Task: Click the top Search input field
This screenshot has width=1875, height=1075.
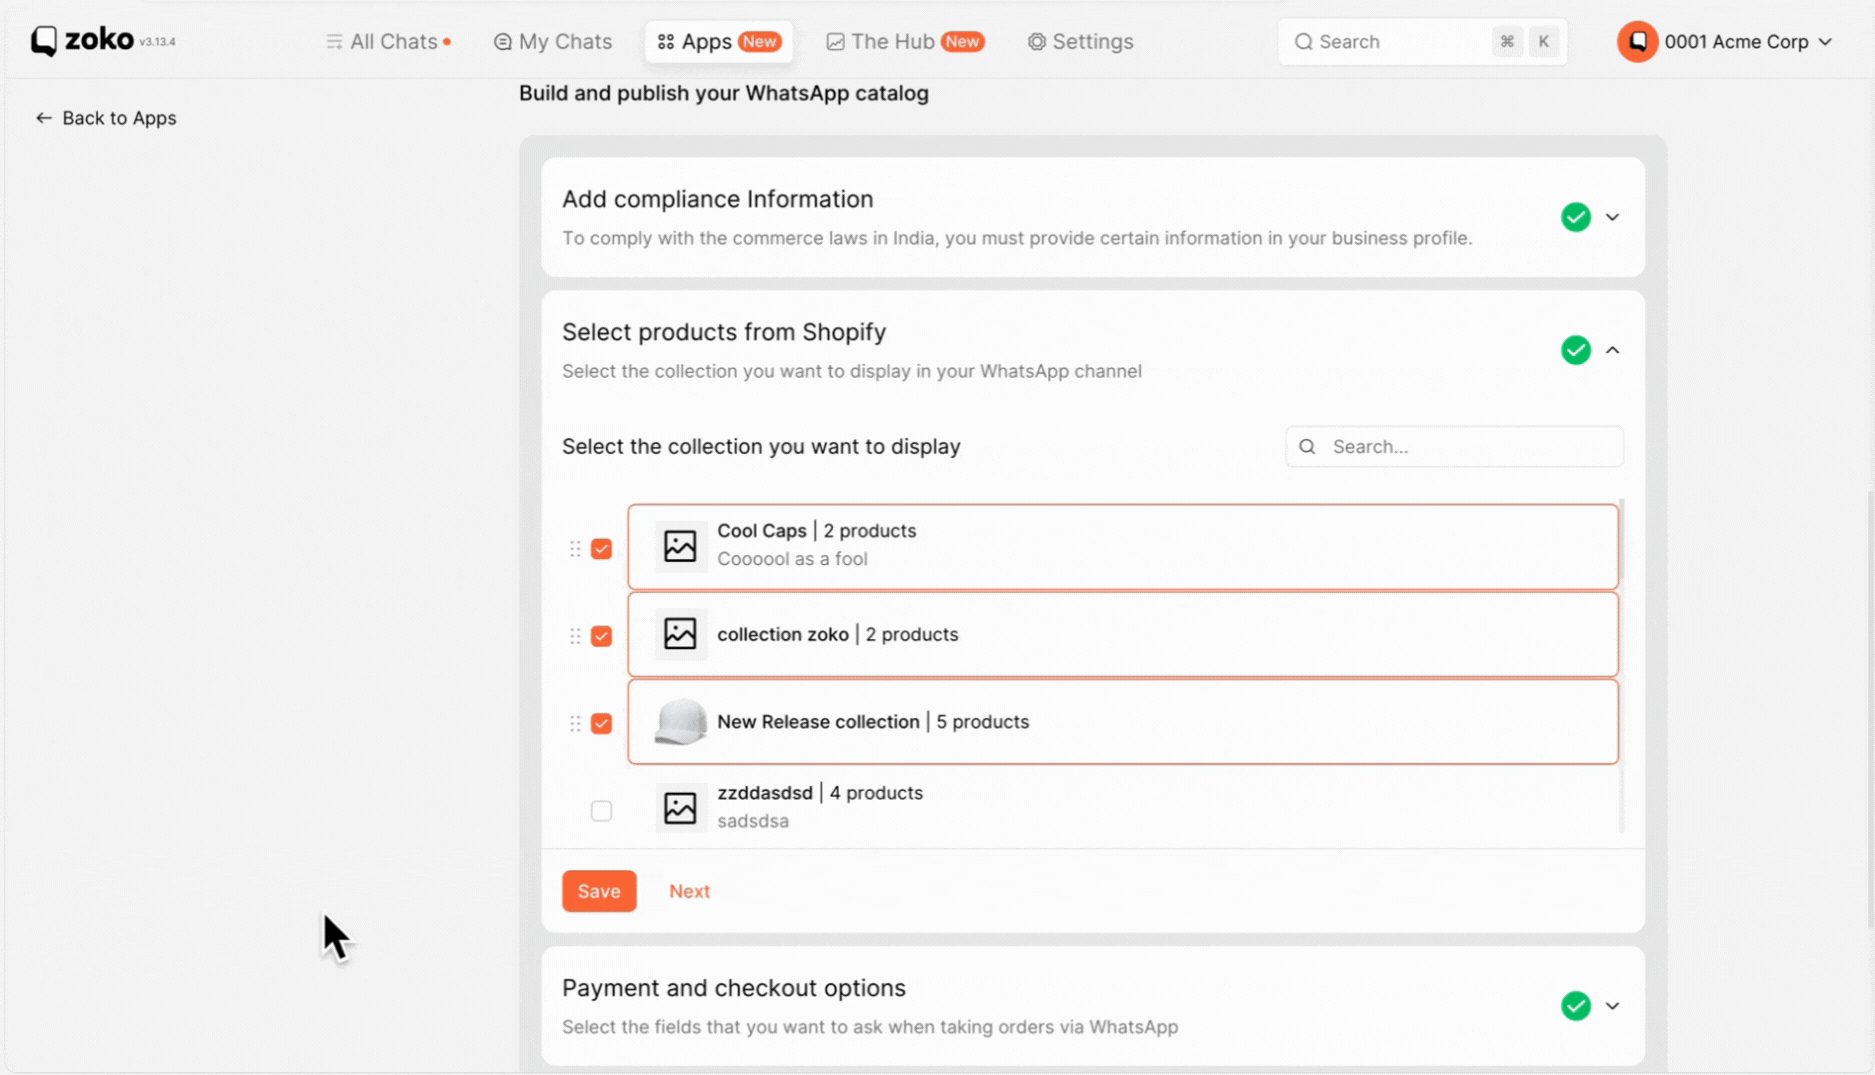Action: pyautogui.click(x=1421, y=41)
